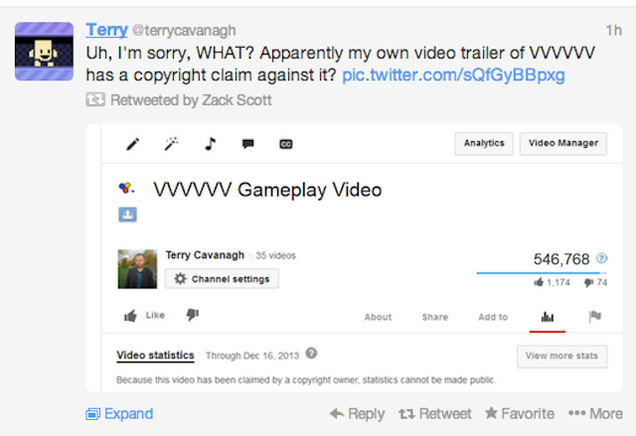The height and width of the screenshot is (436, 636).
Task: Open the More options menu on tweet
Action: pyautogui.click(x=595, y=414)
